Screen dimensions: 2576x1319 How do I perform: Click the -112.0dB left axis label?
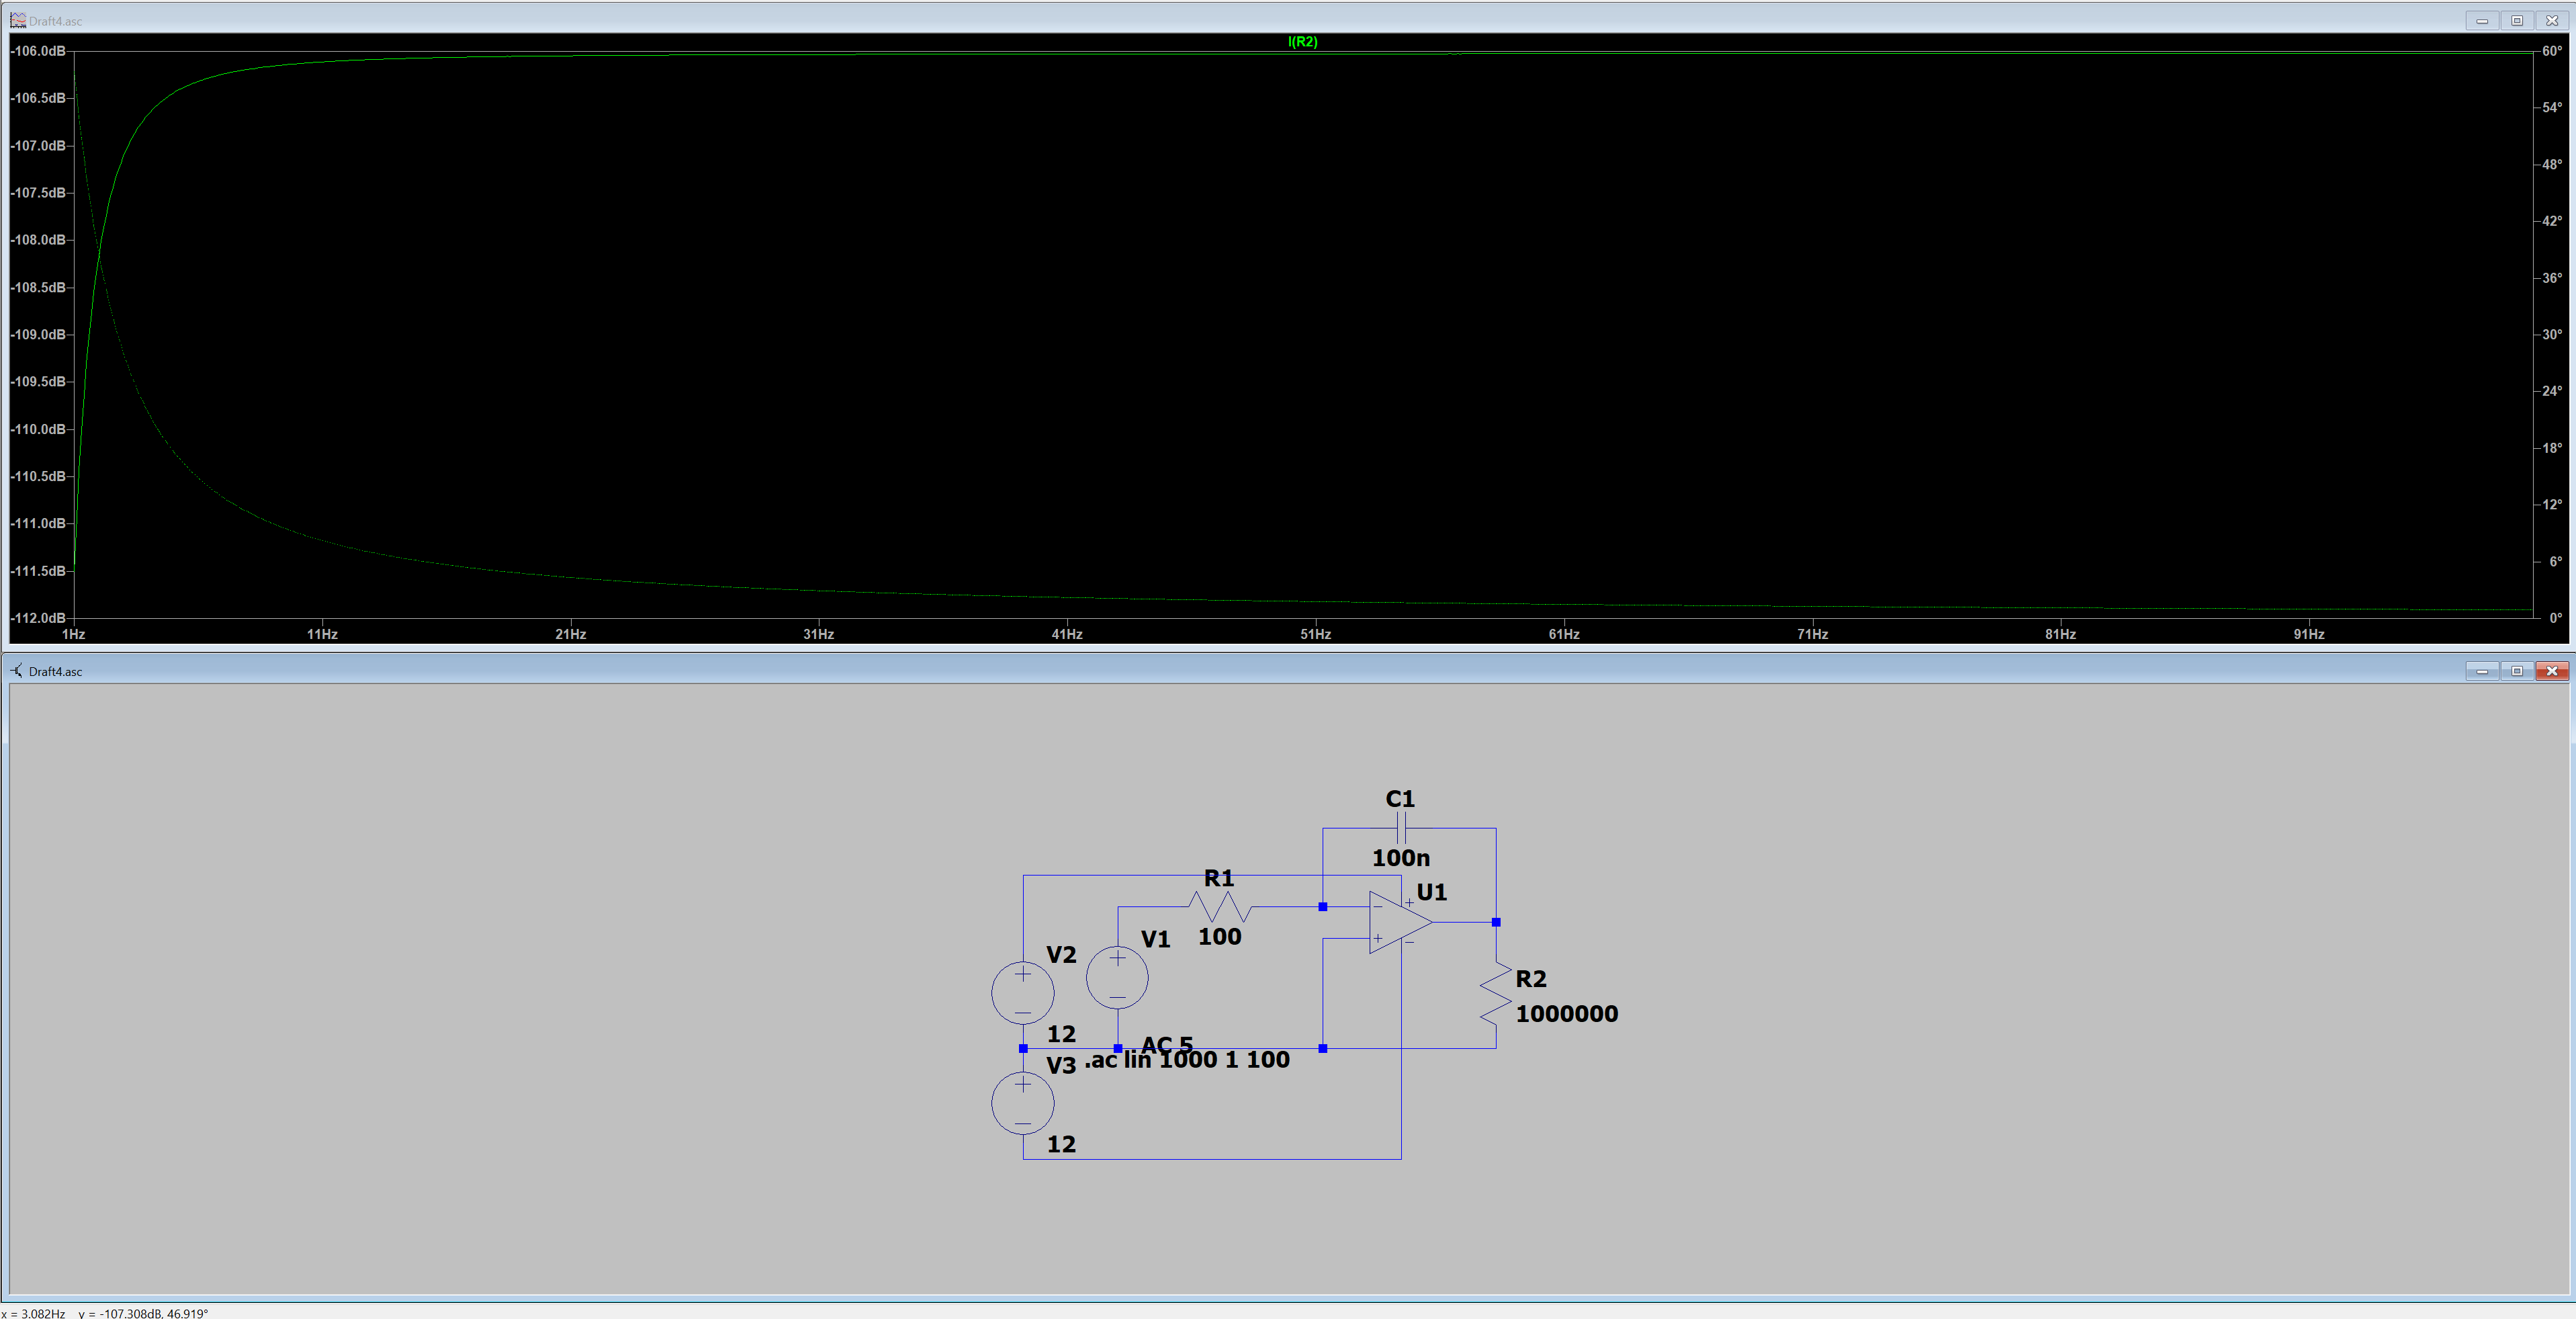click(x=38, y=618)
